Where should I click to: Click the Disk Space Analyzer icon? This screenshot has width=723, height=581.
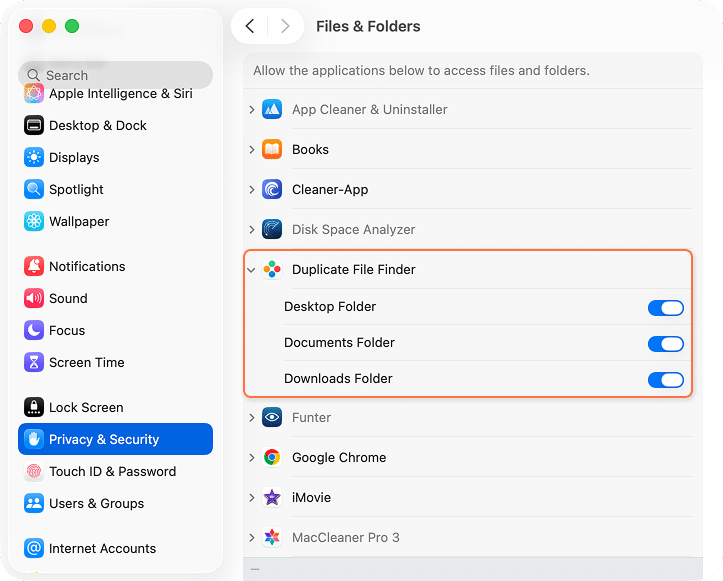[x=272, y=230]
